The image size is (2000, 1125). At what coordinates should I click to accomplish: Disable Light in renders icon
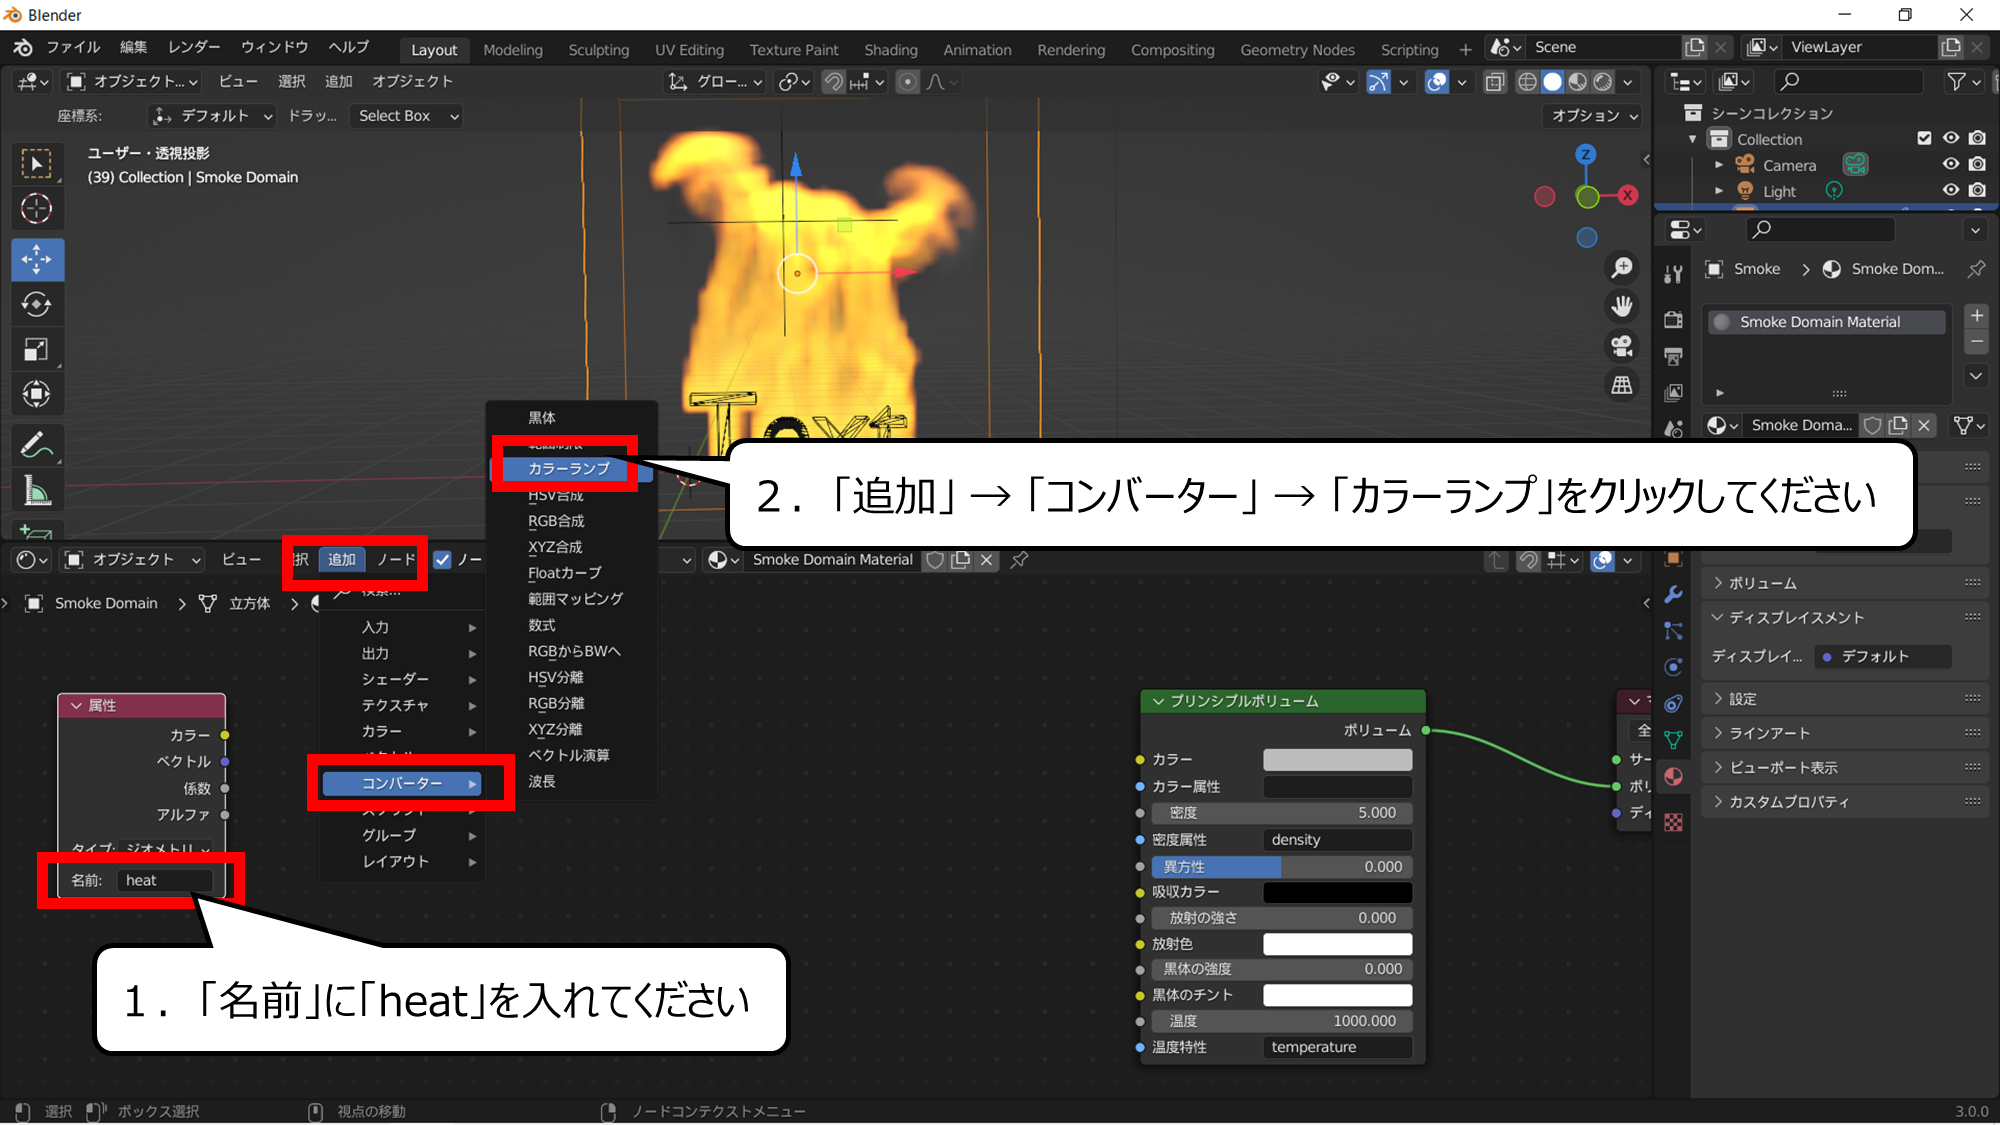1977,190
